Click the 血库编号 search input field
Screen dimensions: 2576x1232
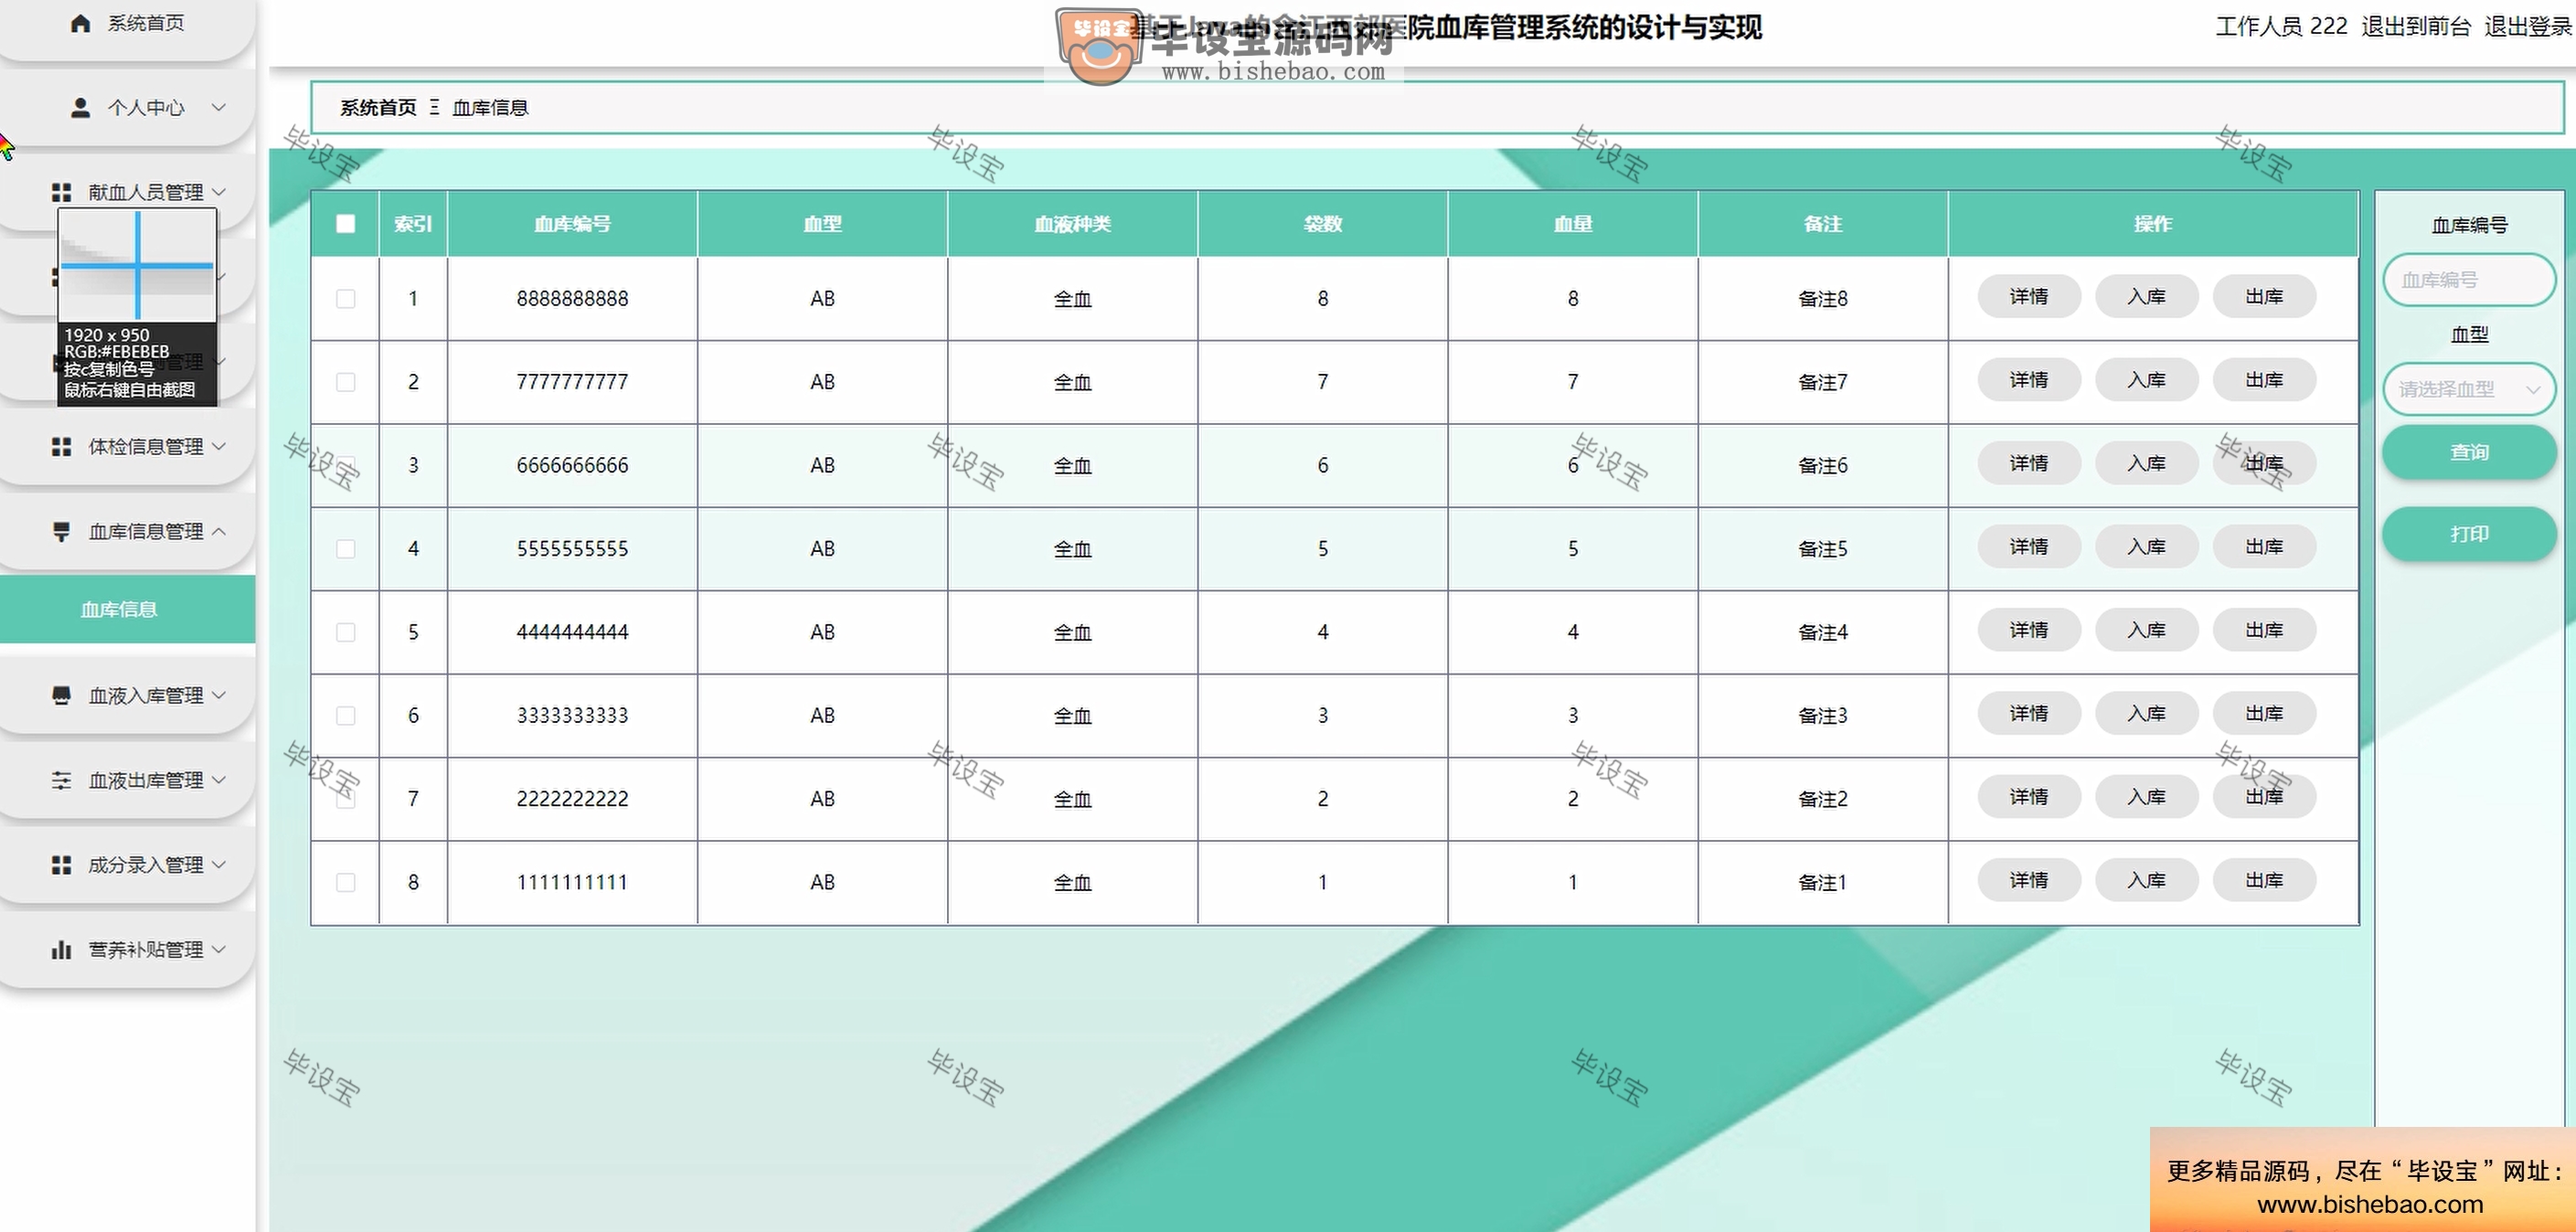pos(2469,280)
